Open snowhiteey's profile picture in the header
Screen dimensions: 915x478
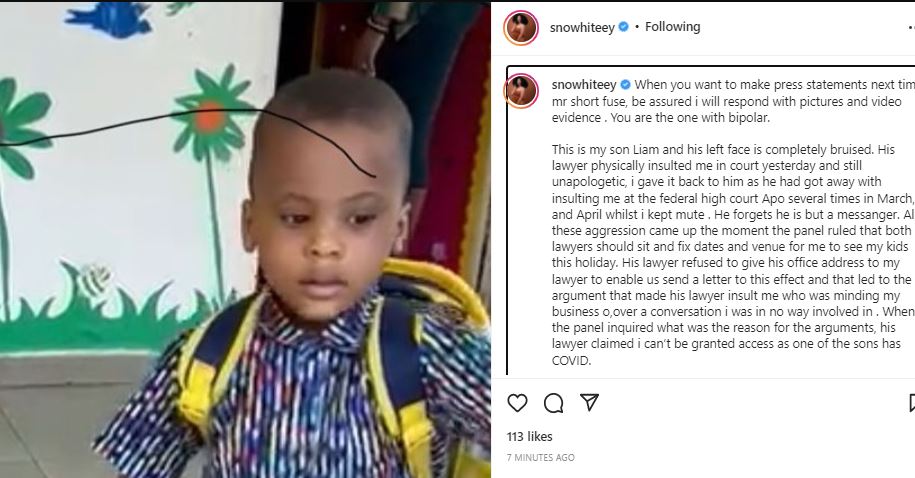(521, 27)
